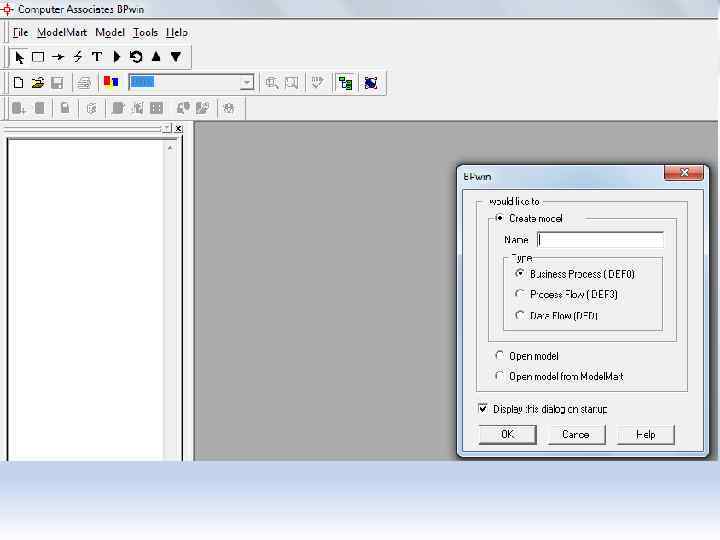The width and height of the screenshot is (720, 540).
Task: Open the File menu
Action: point(20,33)
